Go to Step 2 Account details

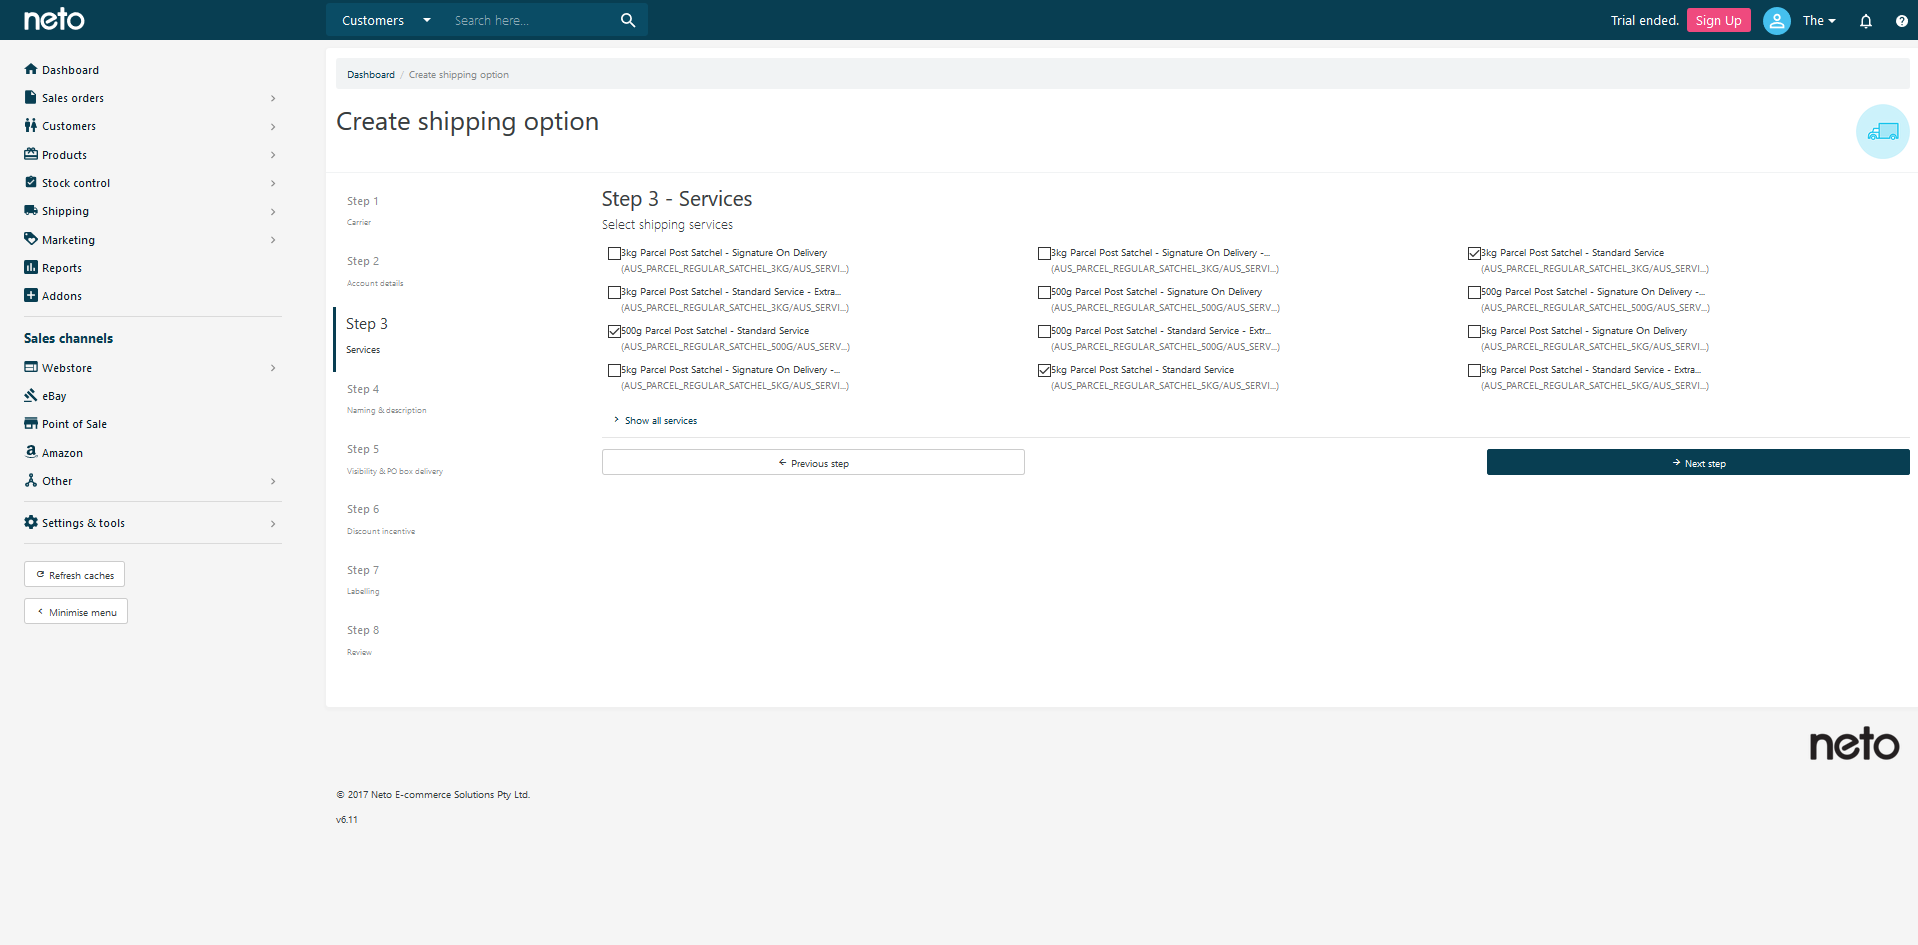(x=375, y=271)
